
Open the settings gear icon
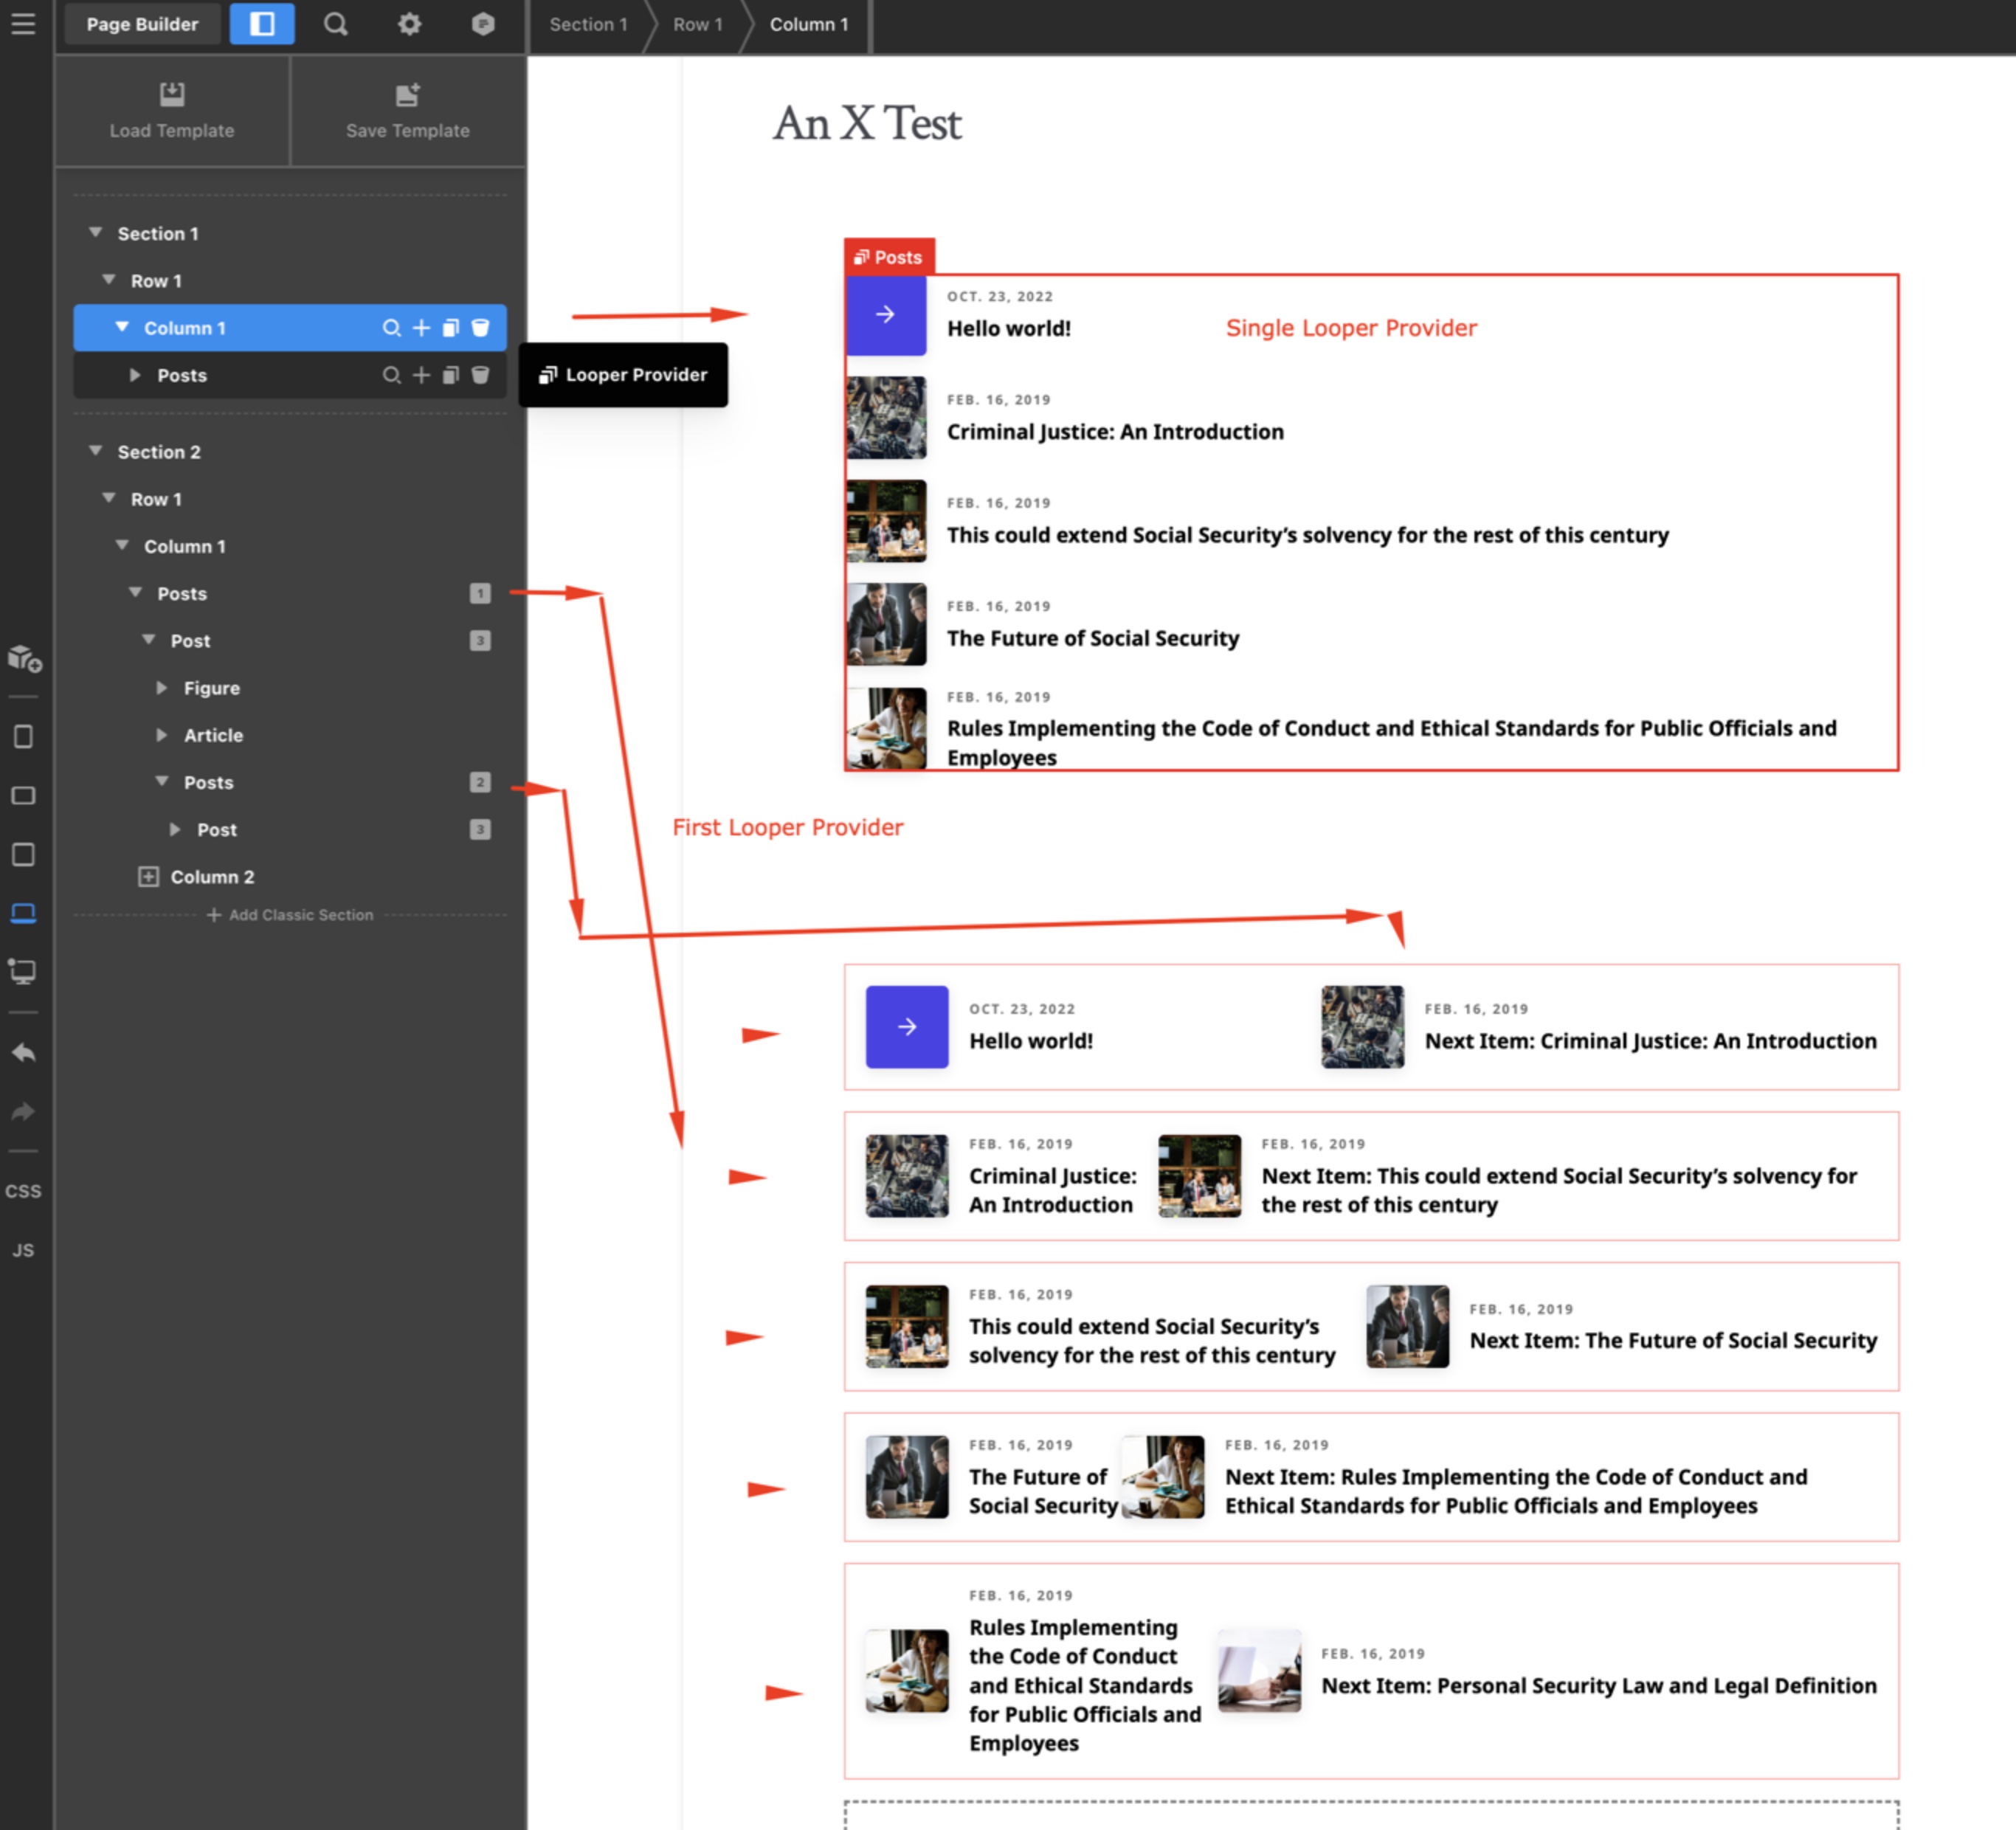pyautogui.click(x=409, y=24)
